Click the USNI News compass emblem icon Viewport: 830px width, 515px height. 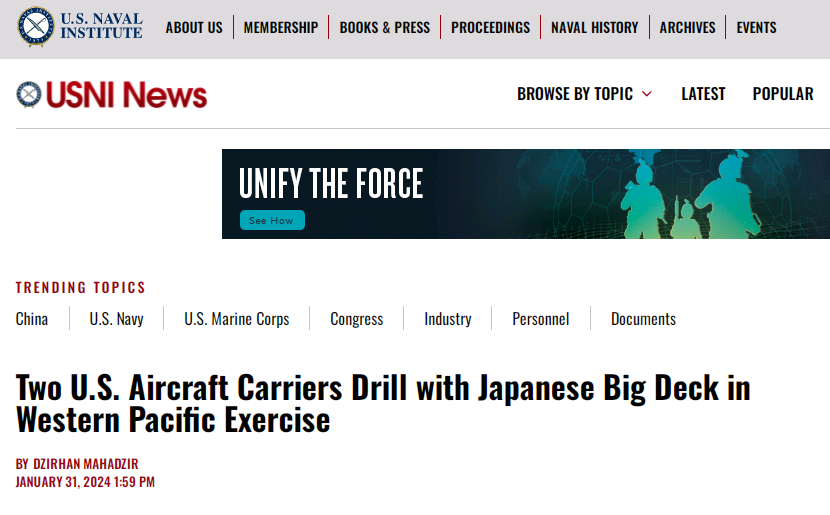pyautogui.click(x=28, y=95)
